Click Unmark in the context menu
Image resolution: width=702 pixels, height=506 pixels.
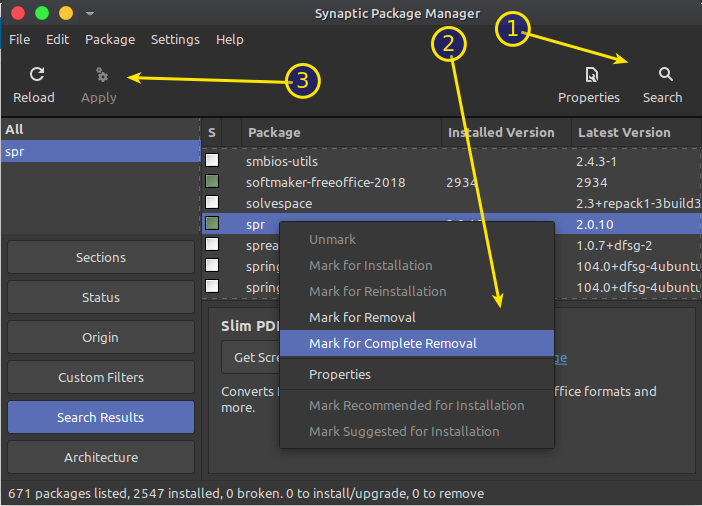coord(417,240)
